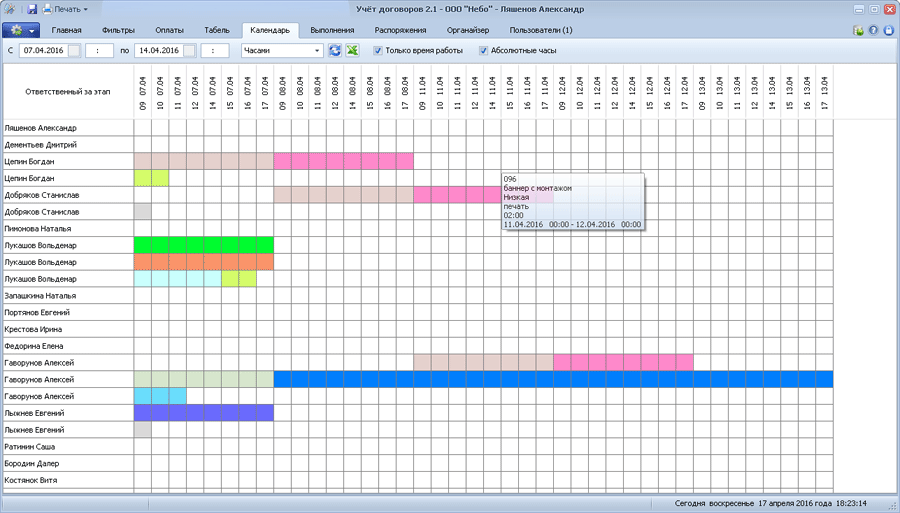Viewport: 900px width, 513px height.
Task: Select row Дементьев Дмитрий
Action: [x=68, y=145]
